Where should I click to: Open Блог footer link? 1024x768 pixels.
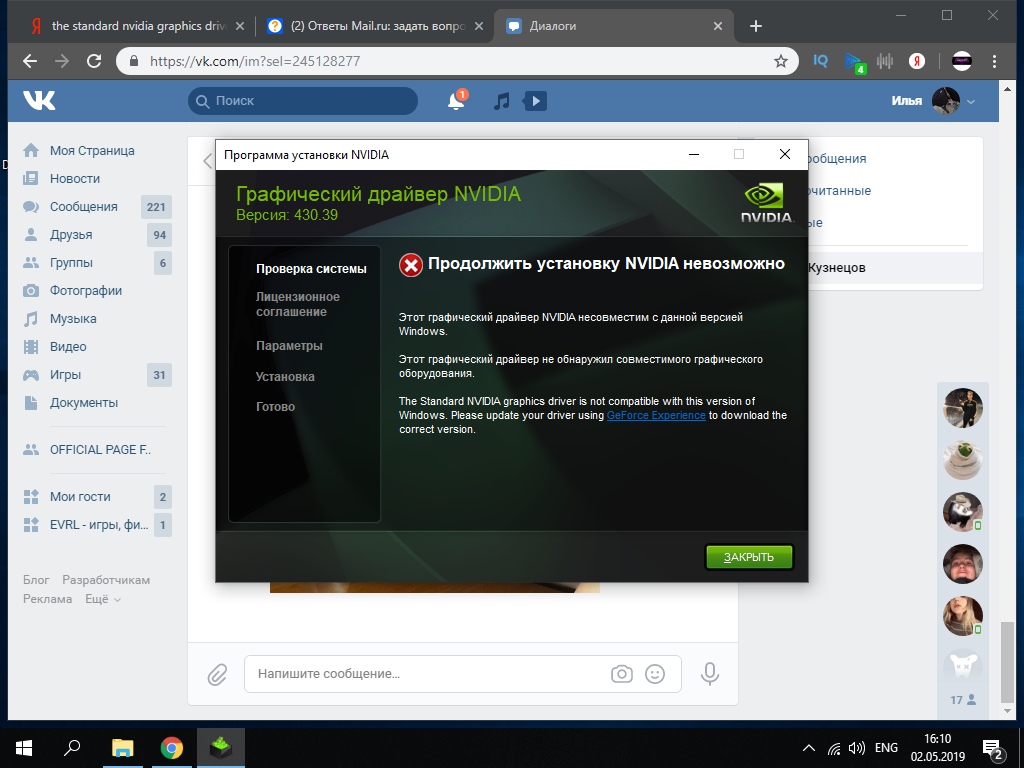coord(36,580)
